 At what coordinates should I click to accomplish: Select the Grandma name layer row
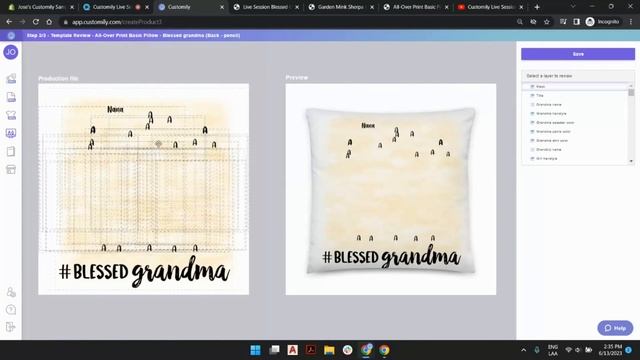pyautogui.click(x=576, y=104)
